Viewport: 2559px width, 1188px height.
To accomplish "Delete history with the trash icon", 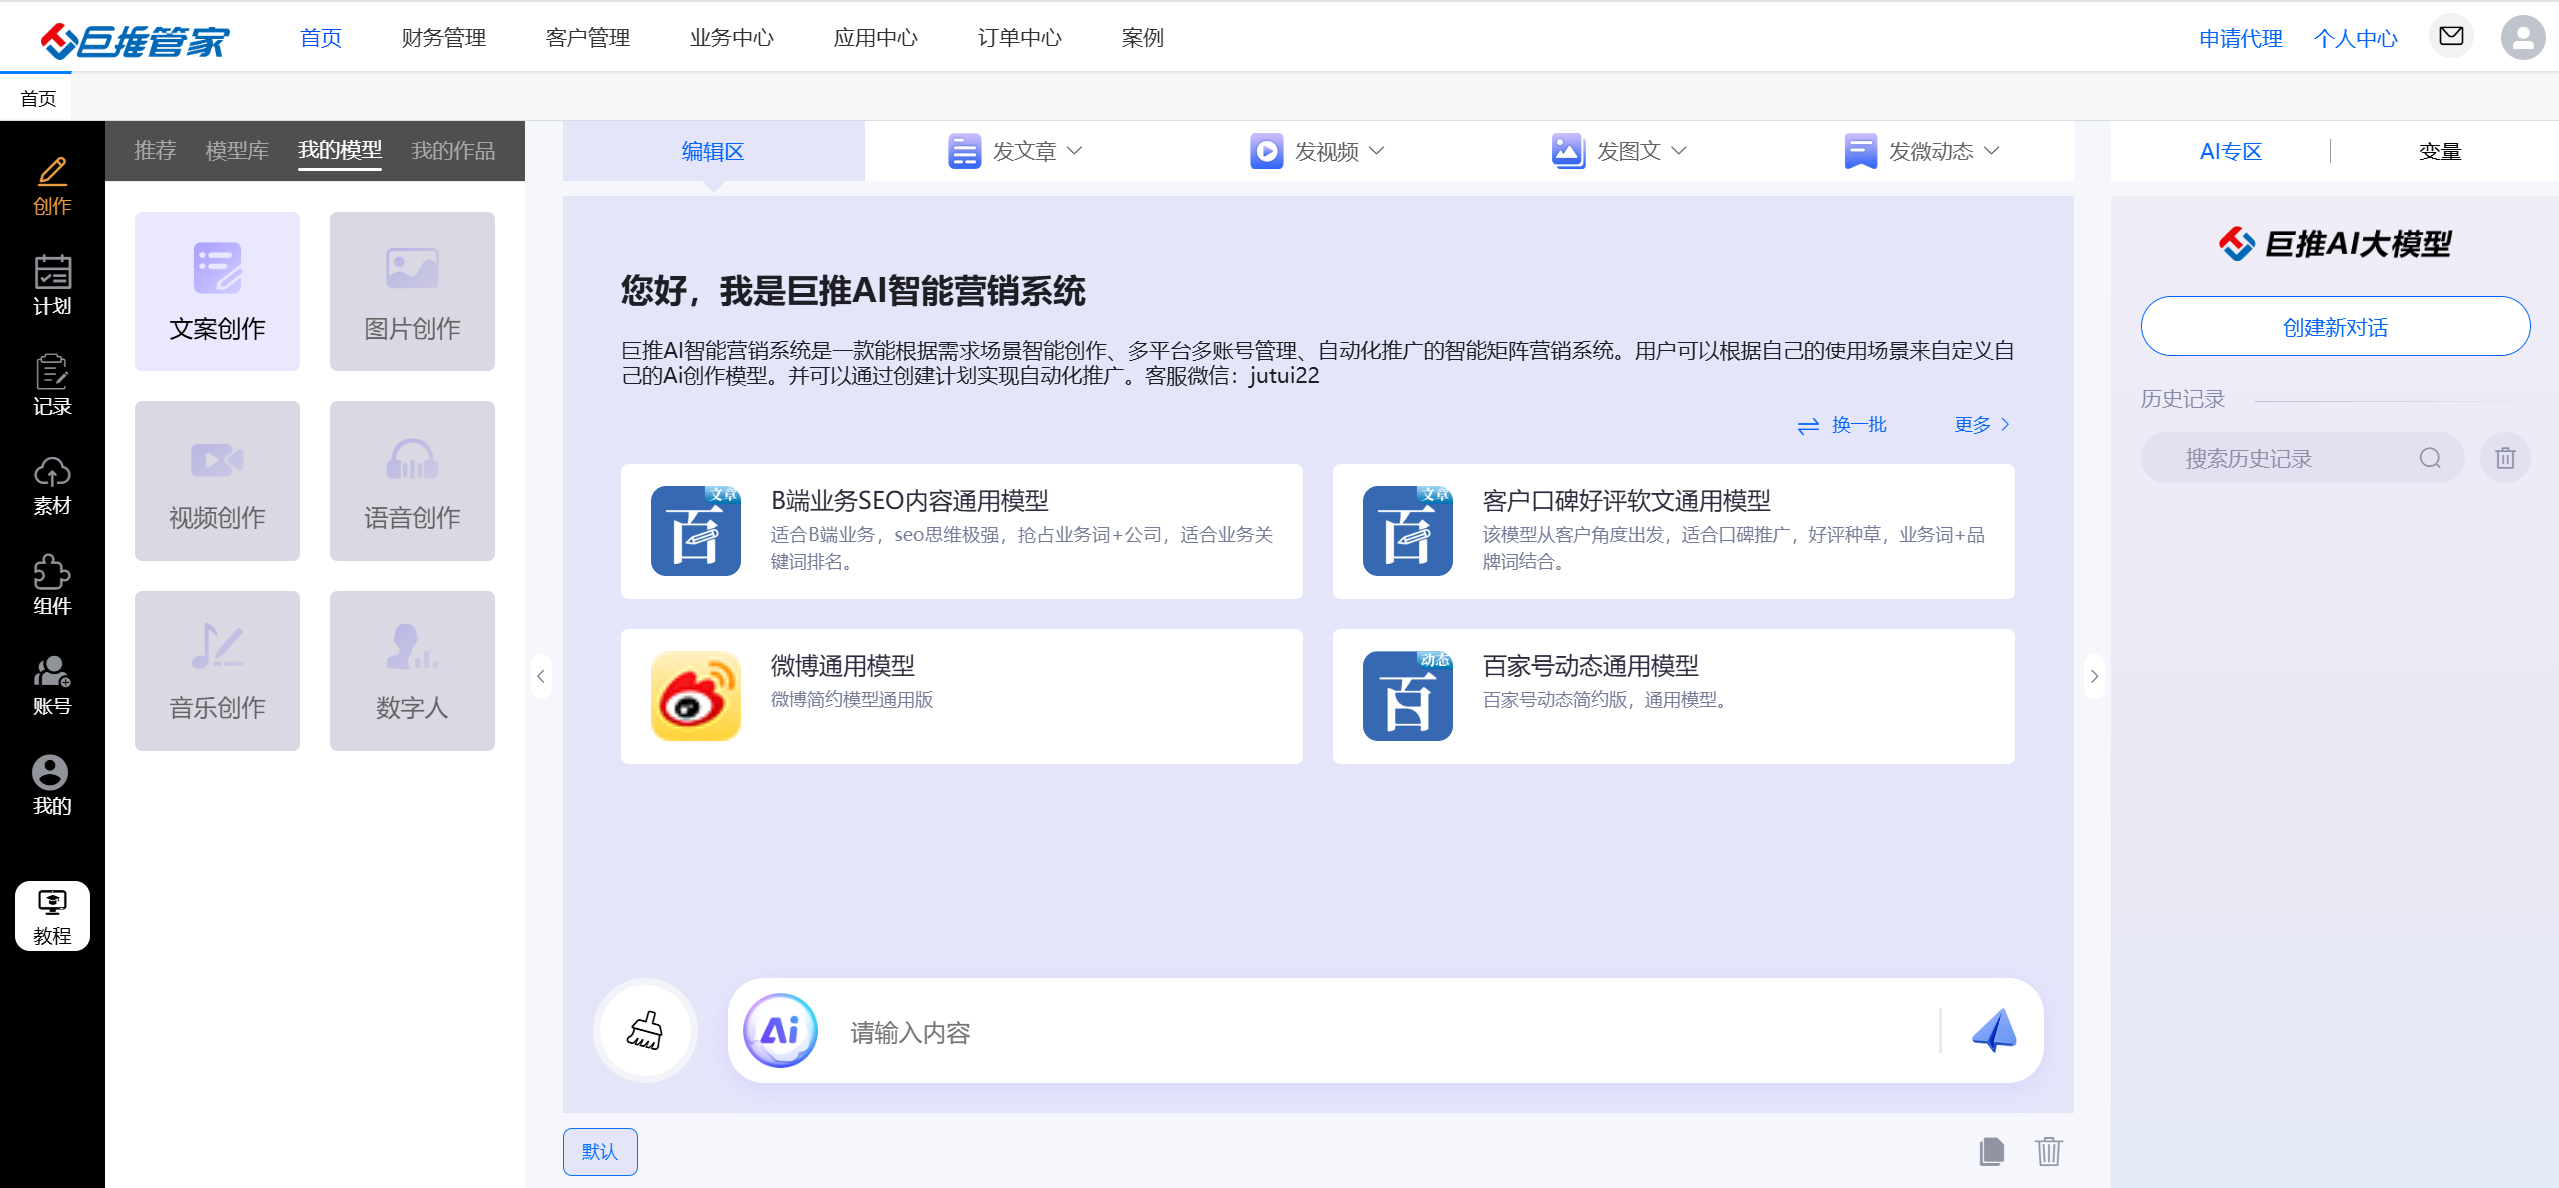I will pos(2505,458).
